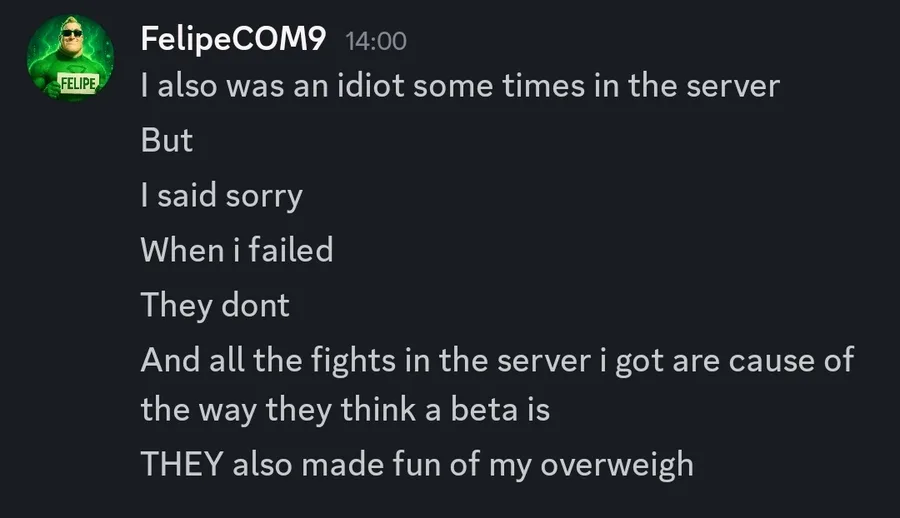The height and width of the screenshot is (518, 900).
Task: Open FelipeCOM9's profile avatar
Action: 70,58
